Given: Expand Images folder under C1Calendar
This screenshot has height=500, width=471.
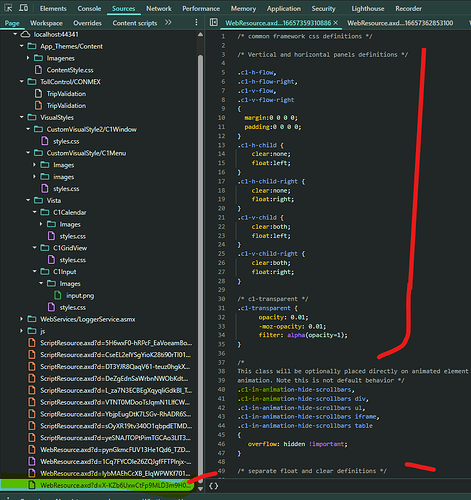Looking at the screenshot, I should (x=41, y=224).
